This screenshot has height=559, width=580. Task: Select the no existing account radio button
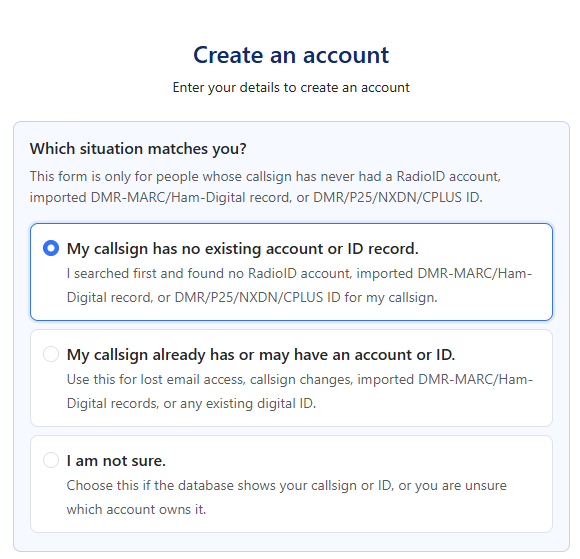coord(51,248)
